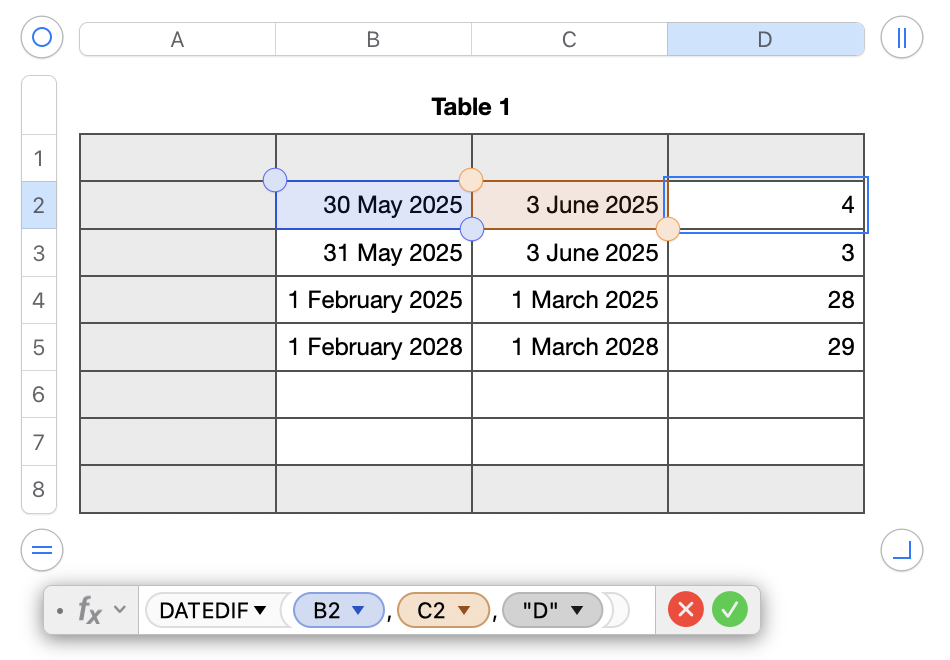Screen dimensions: 950x660
Task: Click the Table 1 title
Action: click(470, 107)
